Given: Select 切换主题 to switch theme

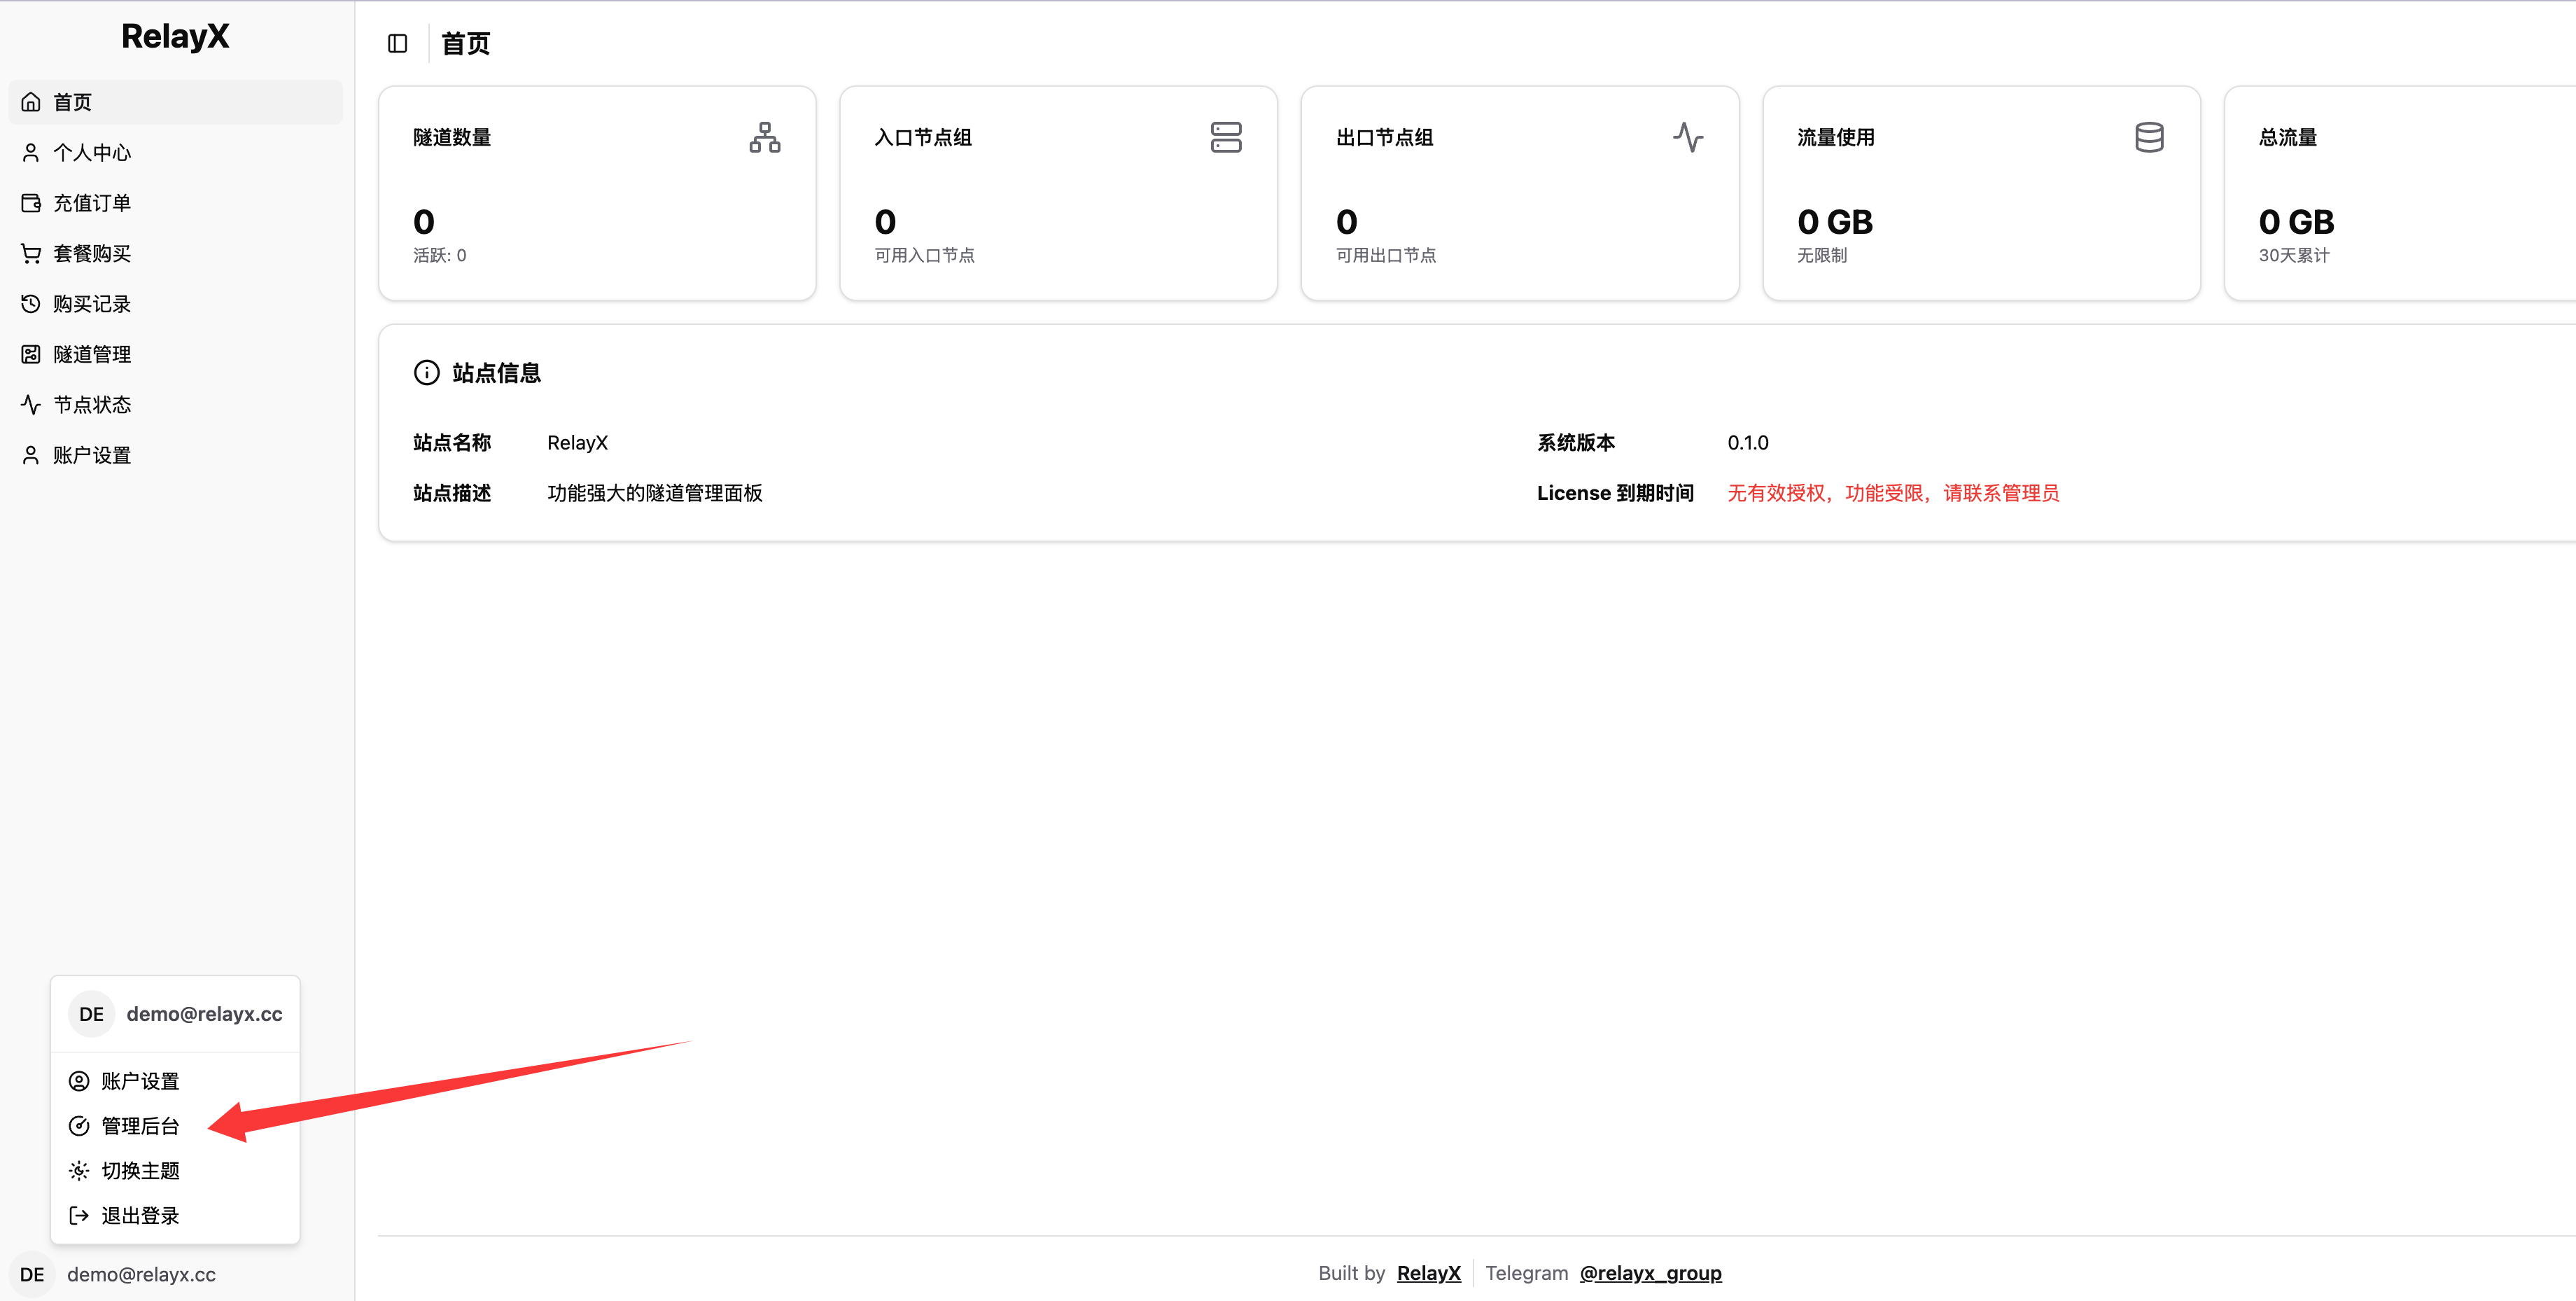Looking at the screenshot, I should pyautogui.click(x=140, y=1170).
